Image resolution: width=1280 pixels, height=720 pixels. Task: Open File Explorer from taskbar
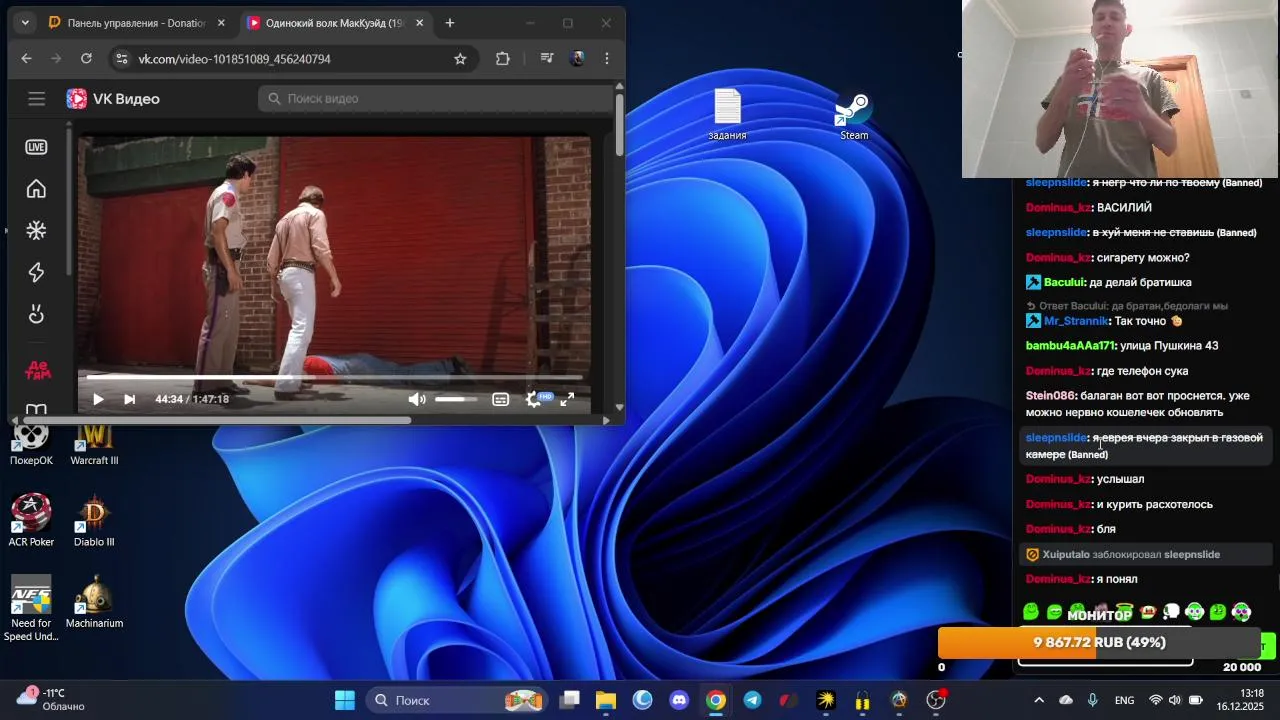coord(606,700)
